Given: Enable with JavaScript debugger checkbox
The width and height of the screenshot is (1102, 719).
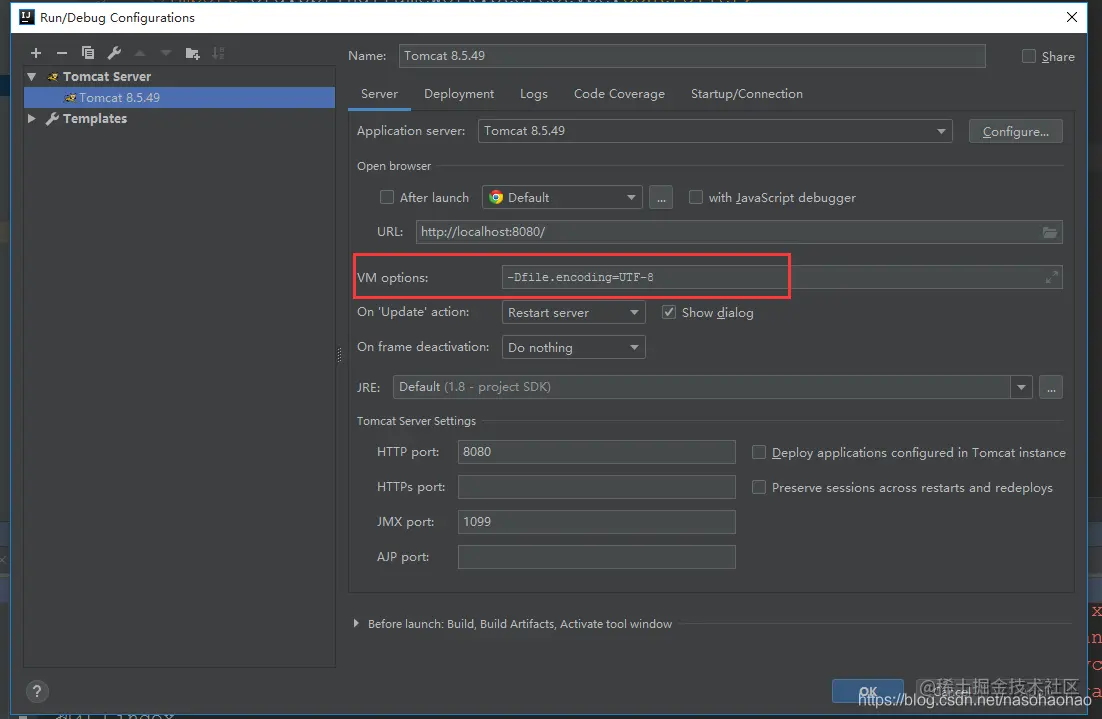Looking at the screenshot, I should point(696,197).
